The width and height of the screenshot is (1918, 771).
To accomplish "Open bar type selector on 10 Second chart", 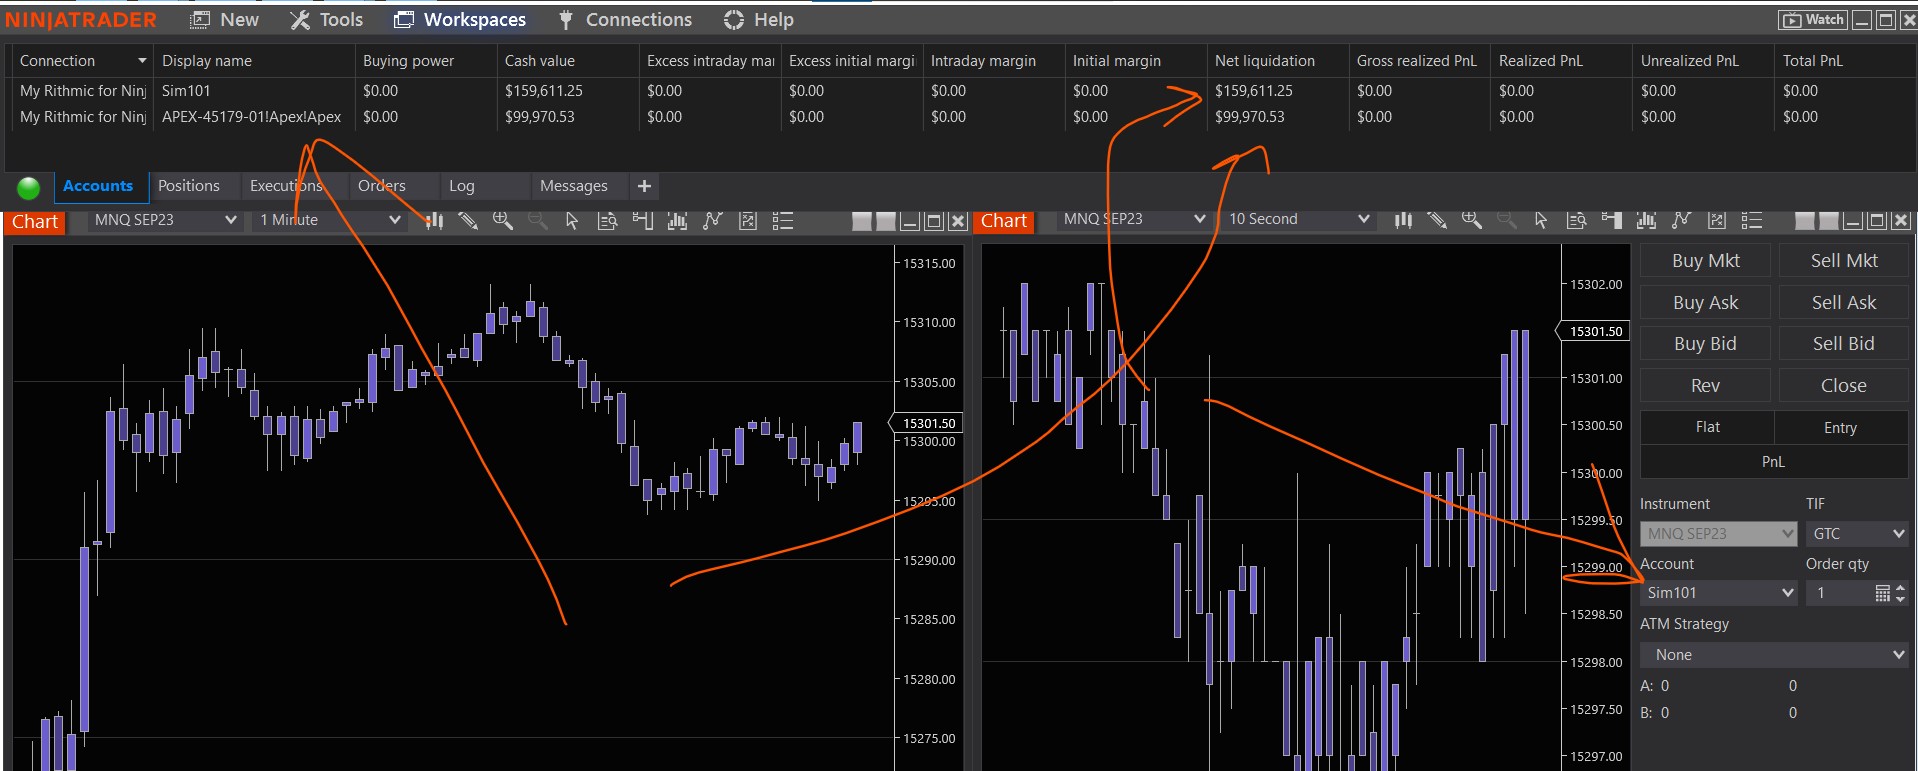I will pyautogui.click(x=1403, y=219).
